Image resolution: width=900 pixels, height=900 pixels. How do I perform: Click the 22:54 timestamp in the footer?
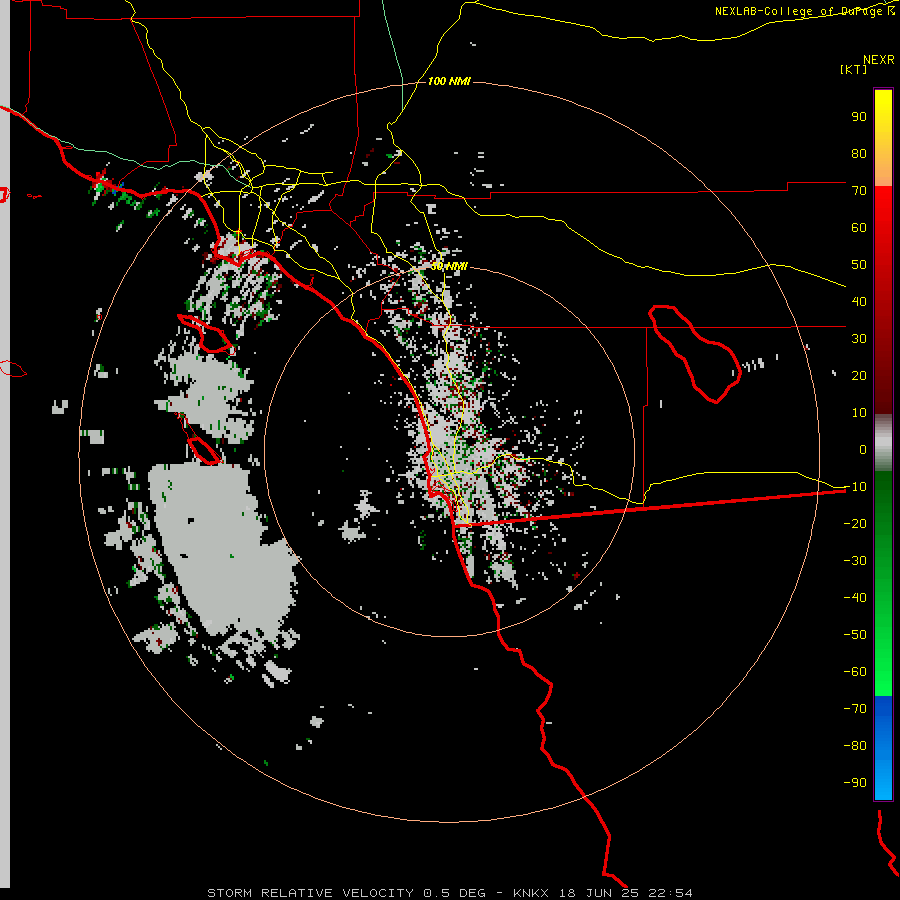(670, 893)
